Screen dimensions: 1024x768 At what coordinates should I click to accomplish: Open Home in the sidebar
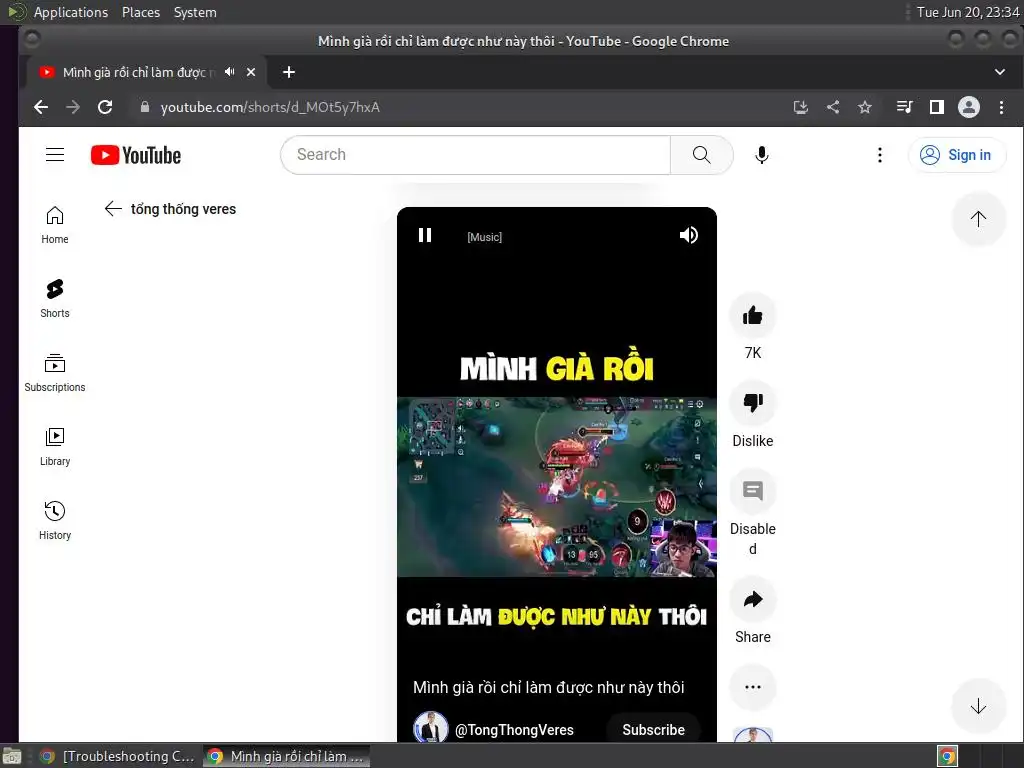click(x=55, y=225)
